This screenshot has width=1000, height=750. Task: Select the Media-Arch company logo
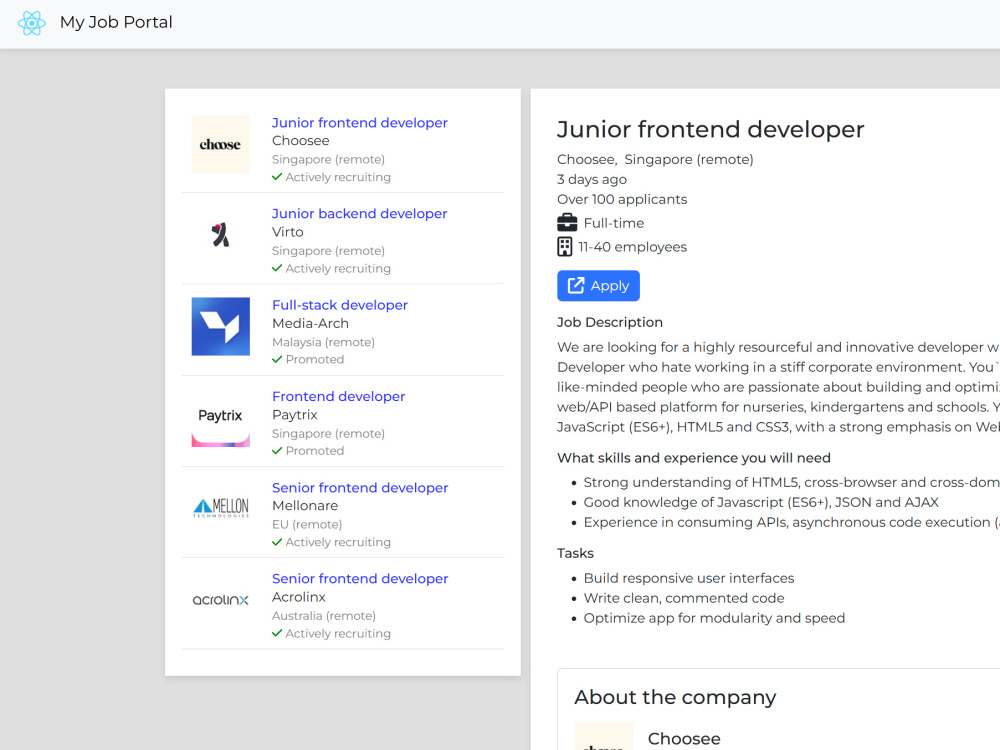[221, 327]
